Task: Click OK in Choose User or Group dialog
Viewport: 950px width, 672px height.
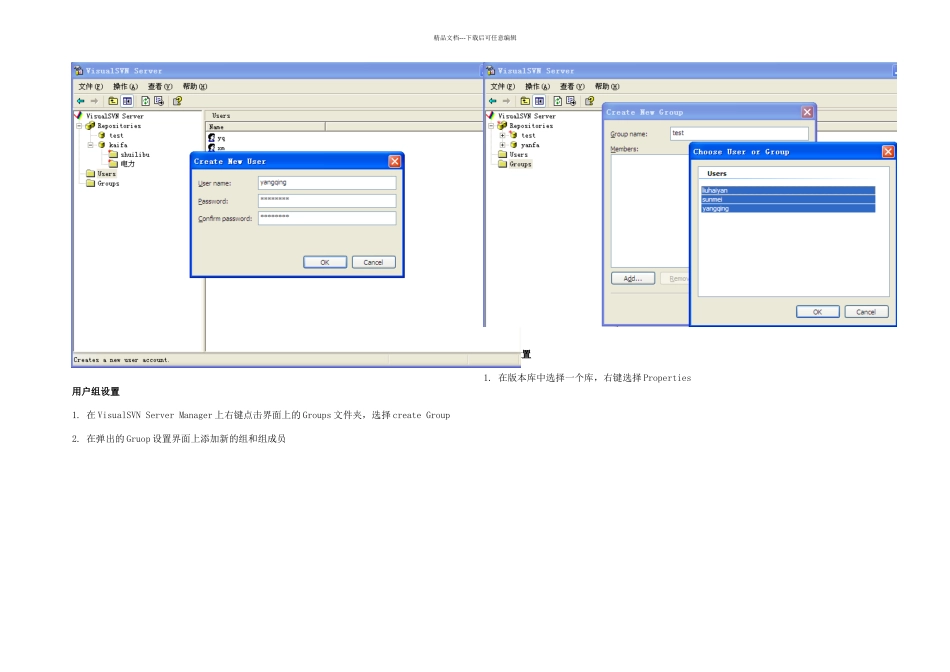Action: [817, 312]
